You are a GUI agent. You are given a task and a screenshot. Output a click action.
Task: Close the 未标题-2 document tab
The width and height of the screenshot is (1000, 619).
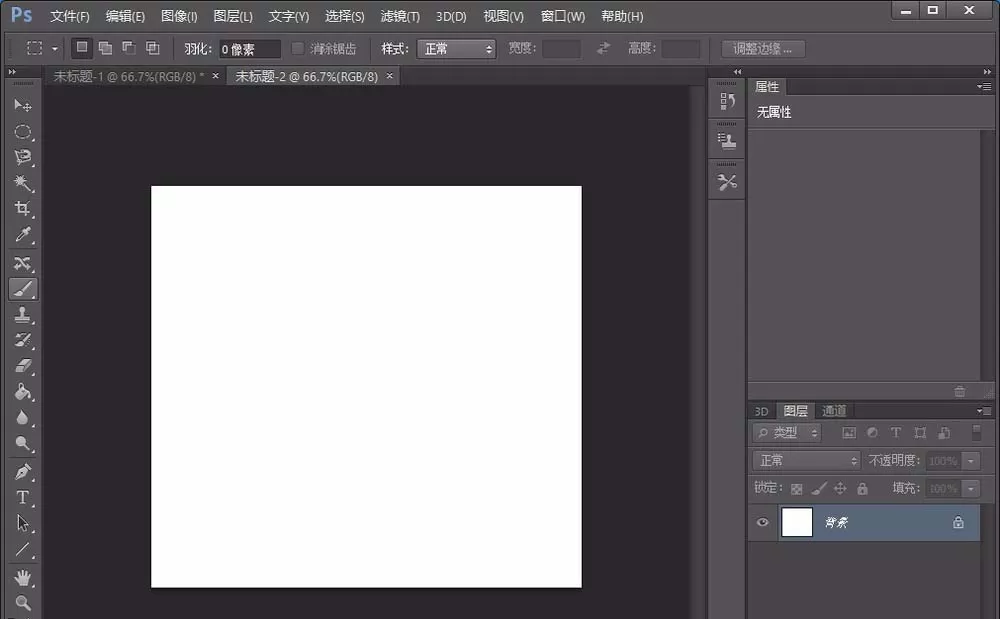pos(390,76)
